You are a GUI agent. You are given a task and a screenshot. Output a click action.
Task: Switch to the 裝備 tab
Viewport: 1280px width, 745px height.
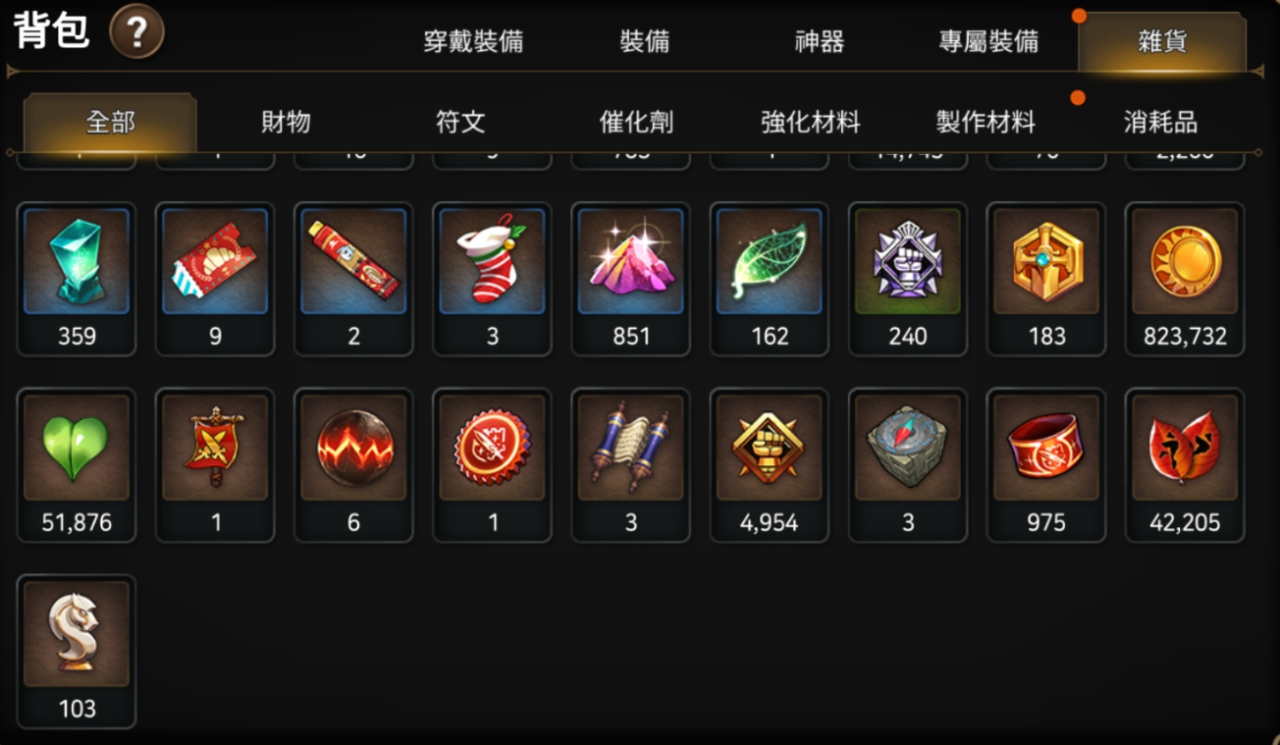point(644,42)
